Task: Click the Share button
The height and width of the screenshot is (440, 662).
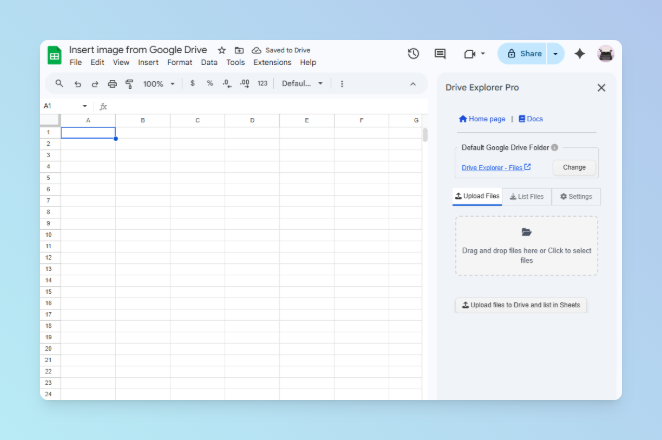Action: pyautogui.click(x=523, y=54)
